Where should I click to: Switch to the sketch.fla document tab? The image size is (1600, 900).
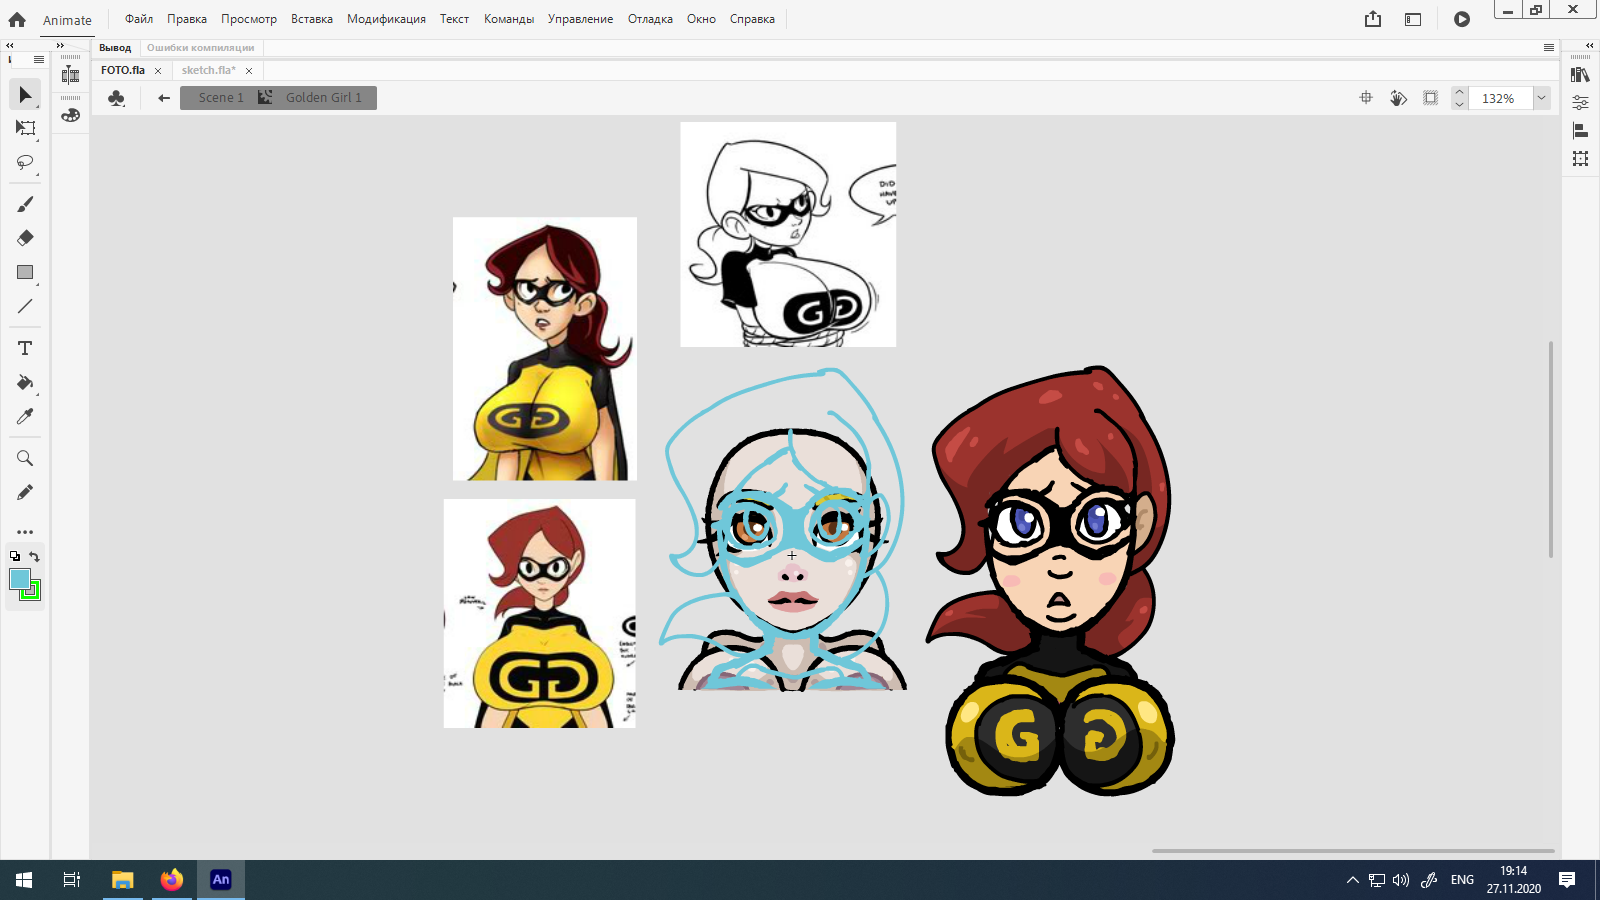(x=208, y=70)
